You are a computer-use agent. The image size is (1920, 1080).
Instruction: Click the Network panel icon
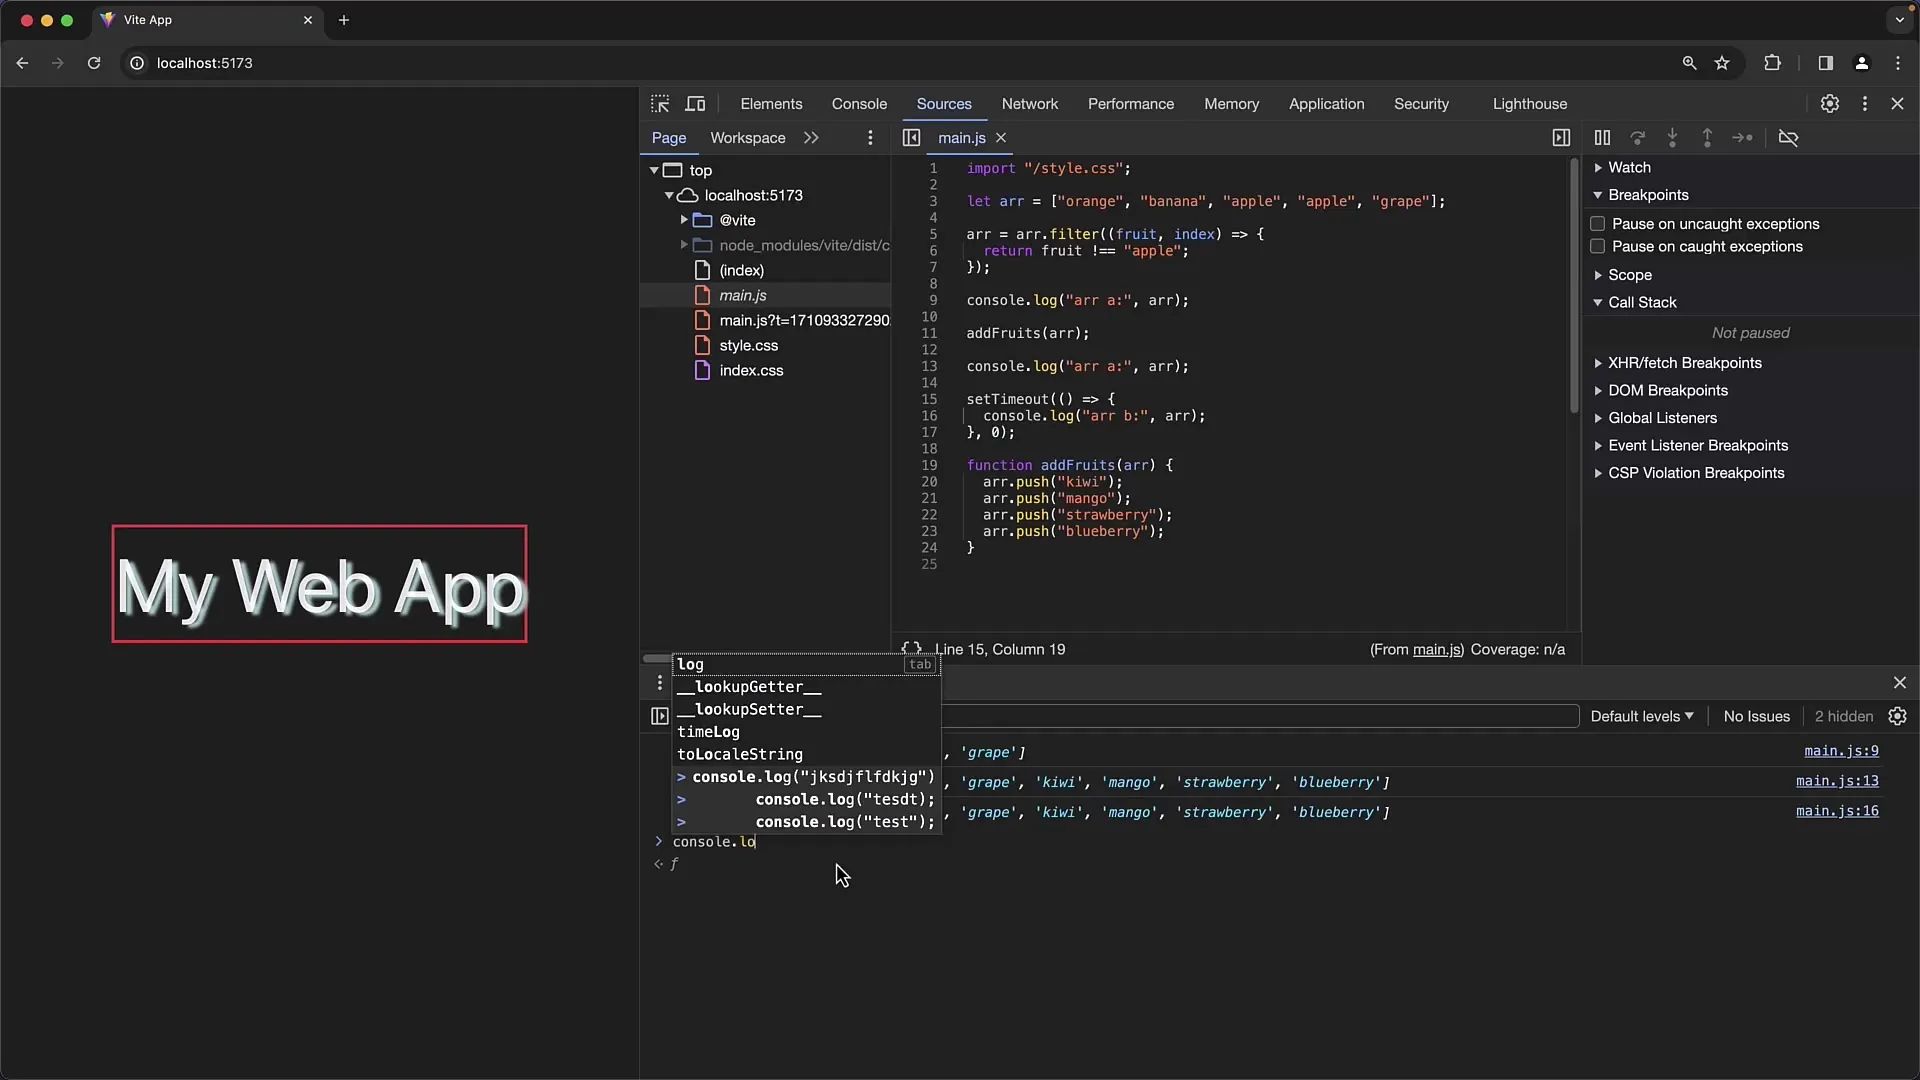click(x=1030, y=103)
